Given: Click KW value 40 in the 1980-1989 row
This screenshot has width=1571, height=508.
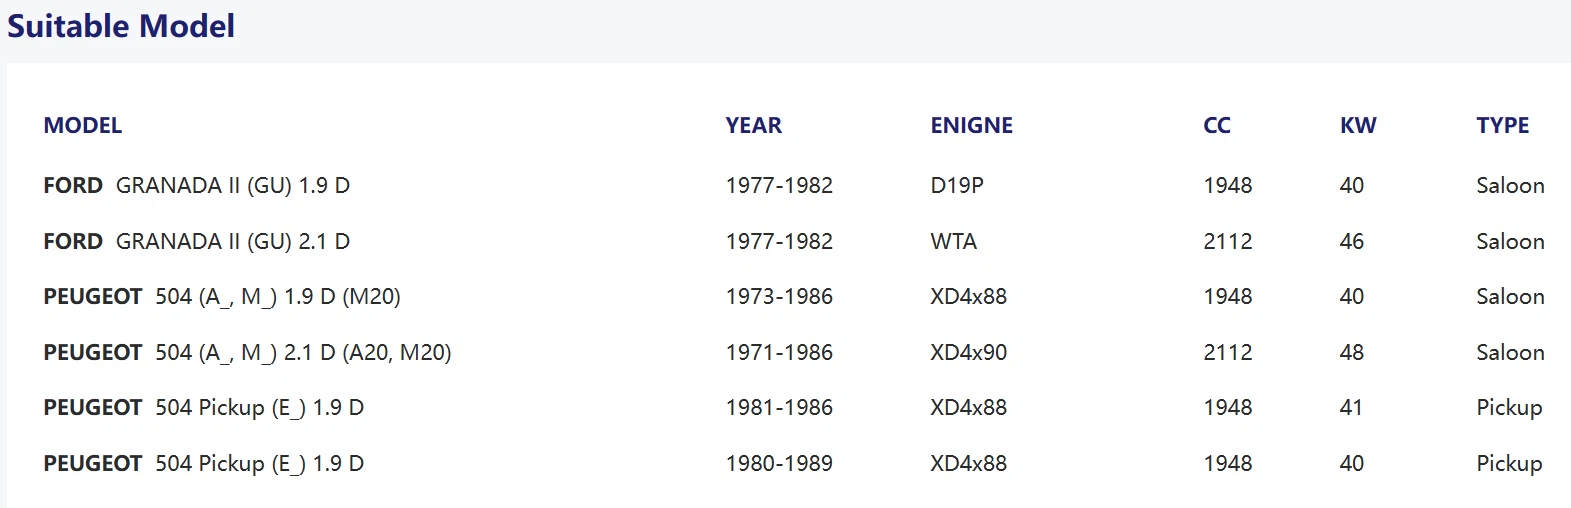Looking at the screenshot, I should click(1352, 464).
